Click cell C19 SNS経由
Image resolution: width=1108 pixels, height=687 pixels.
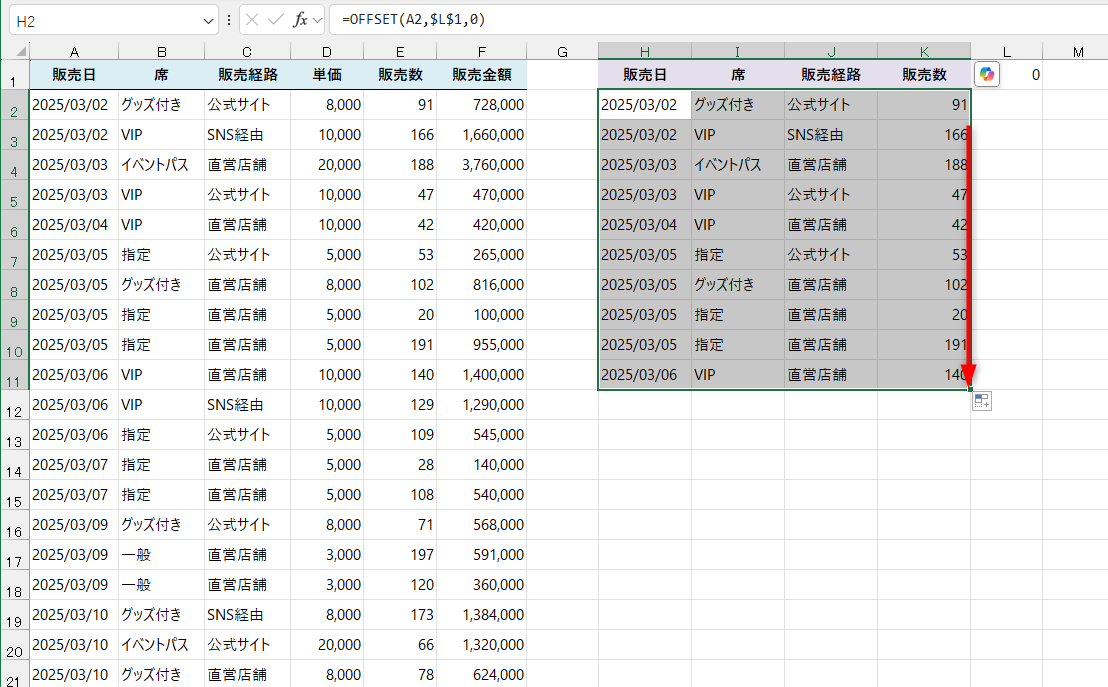(247, 615)
